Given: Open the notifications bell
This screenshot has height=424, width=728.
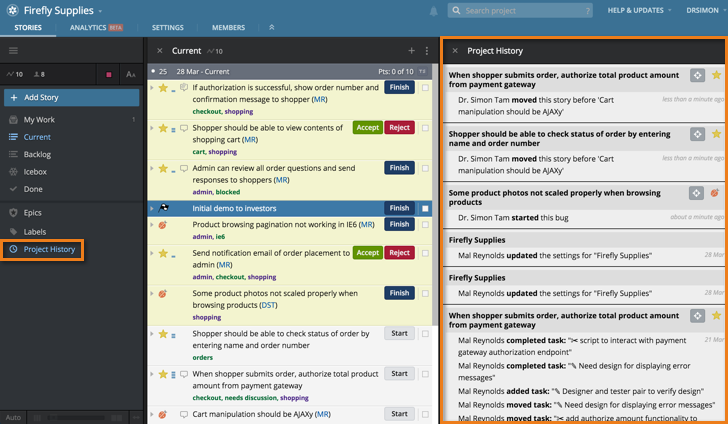Looking at the screenshot, I should point(434,11).
